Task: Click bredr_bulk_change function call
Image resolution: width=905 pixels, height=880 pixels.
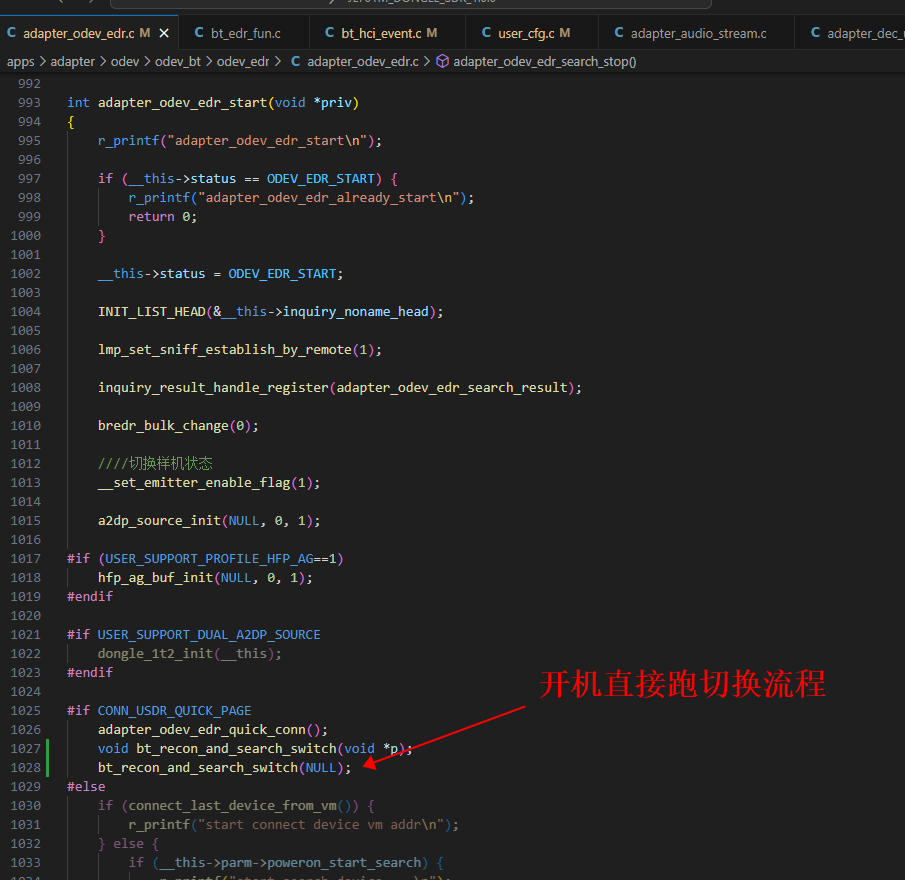Action: pos(163,426)
